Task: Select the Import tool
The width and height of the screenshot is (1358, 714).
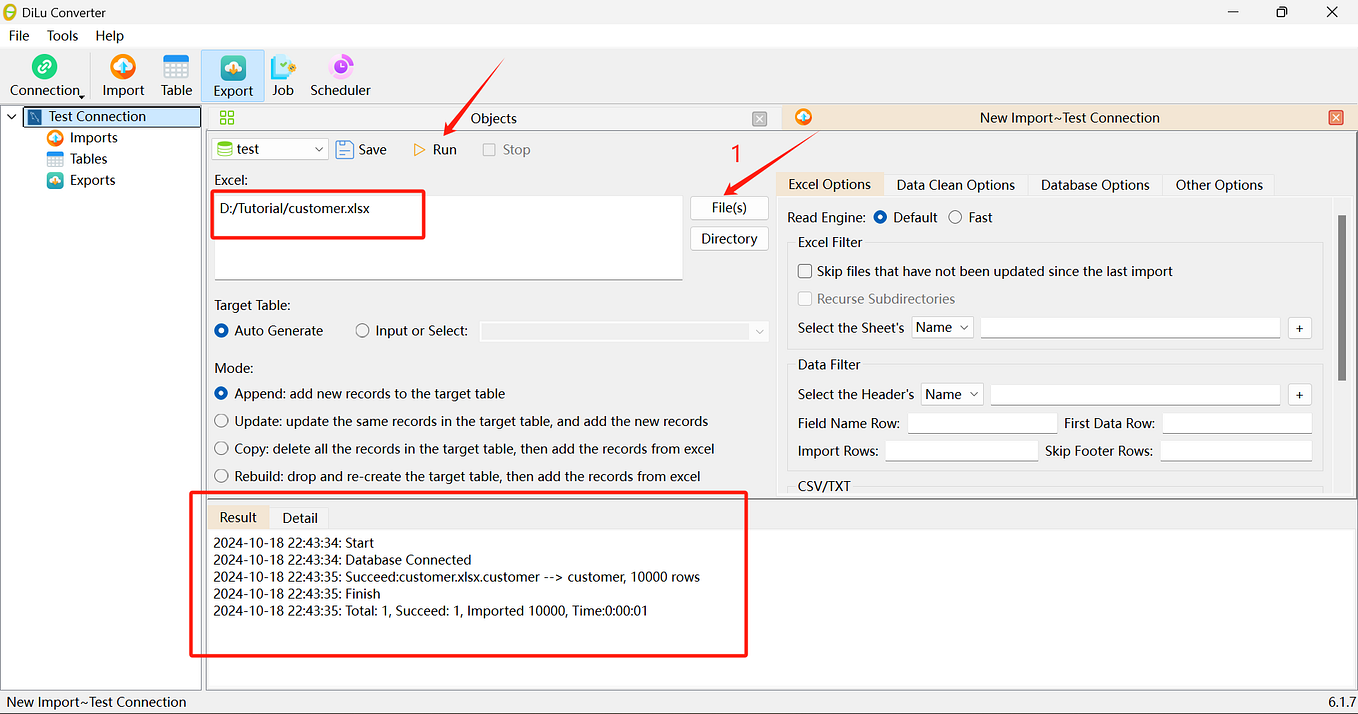Action: pyautogui.click(x=122, y=75)
